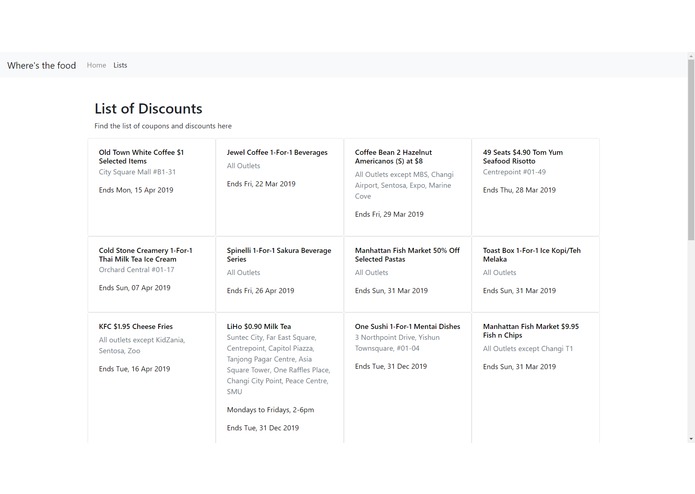Open Spinelli 1-For-1 Sakura Beverage Series title
Screen dimensions: 695x494
[279, 255]
